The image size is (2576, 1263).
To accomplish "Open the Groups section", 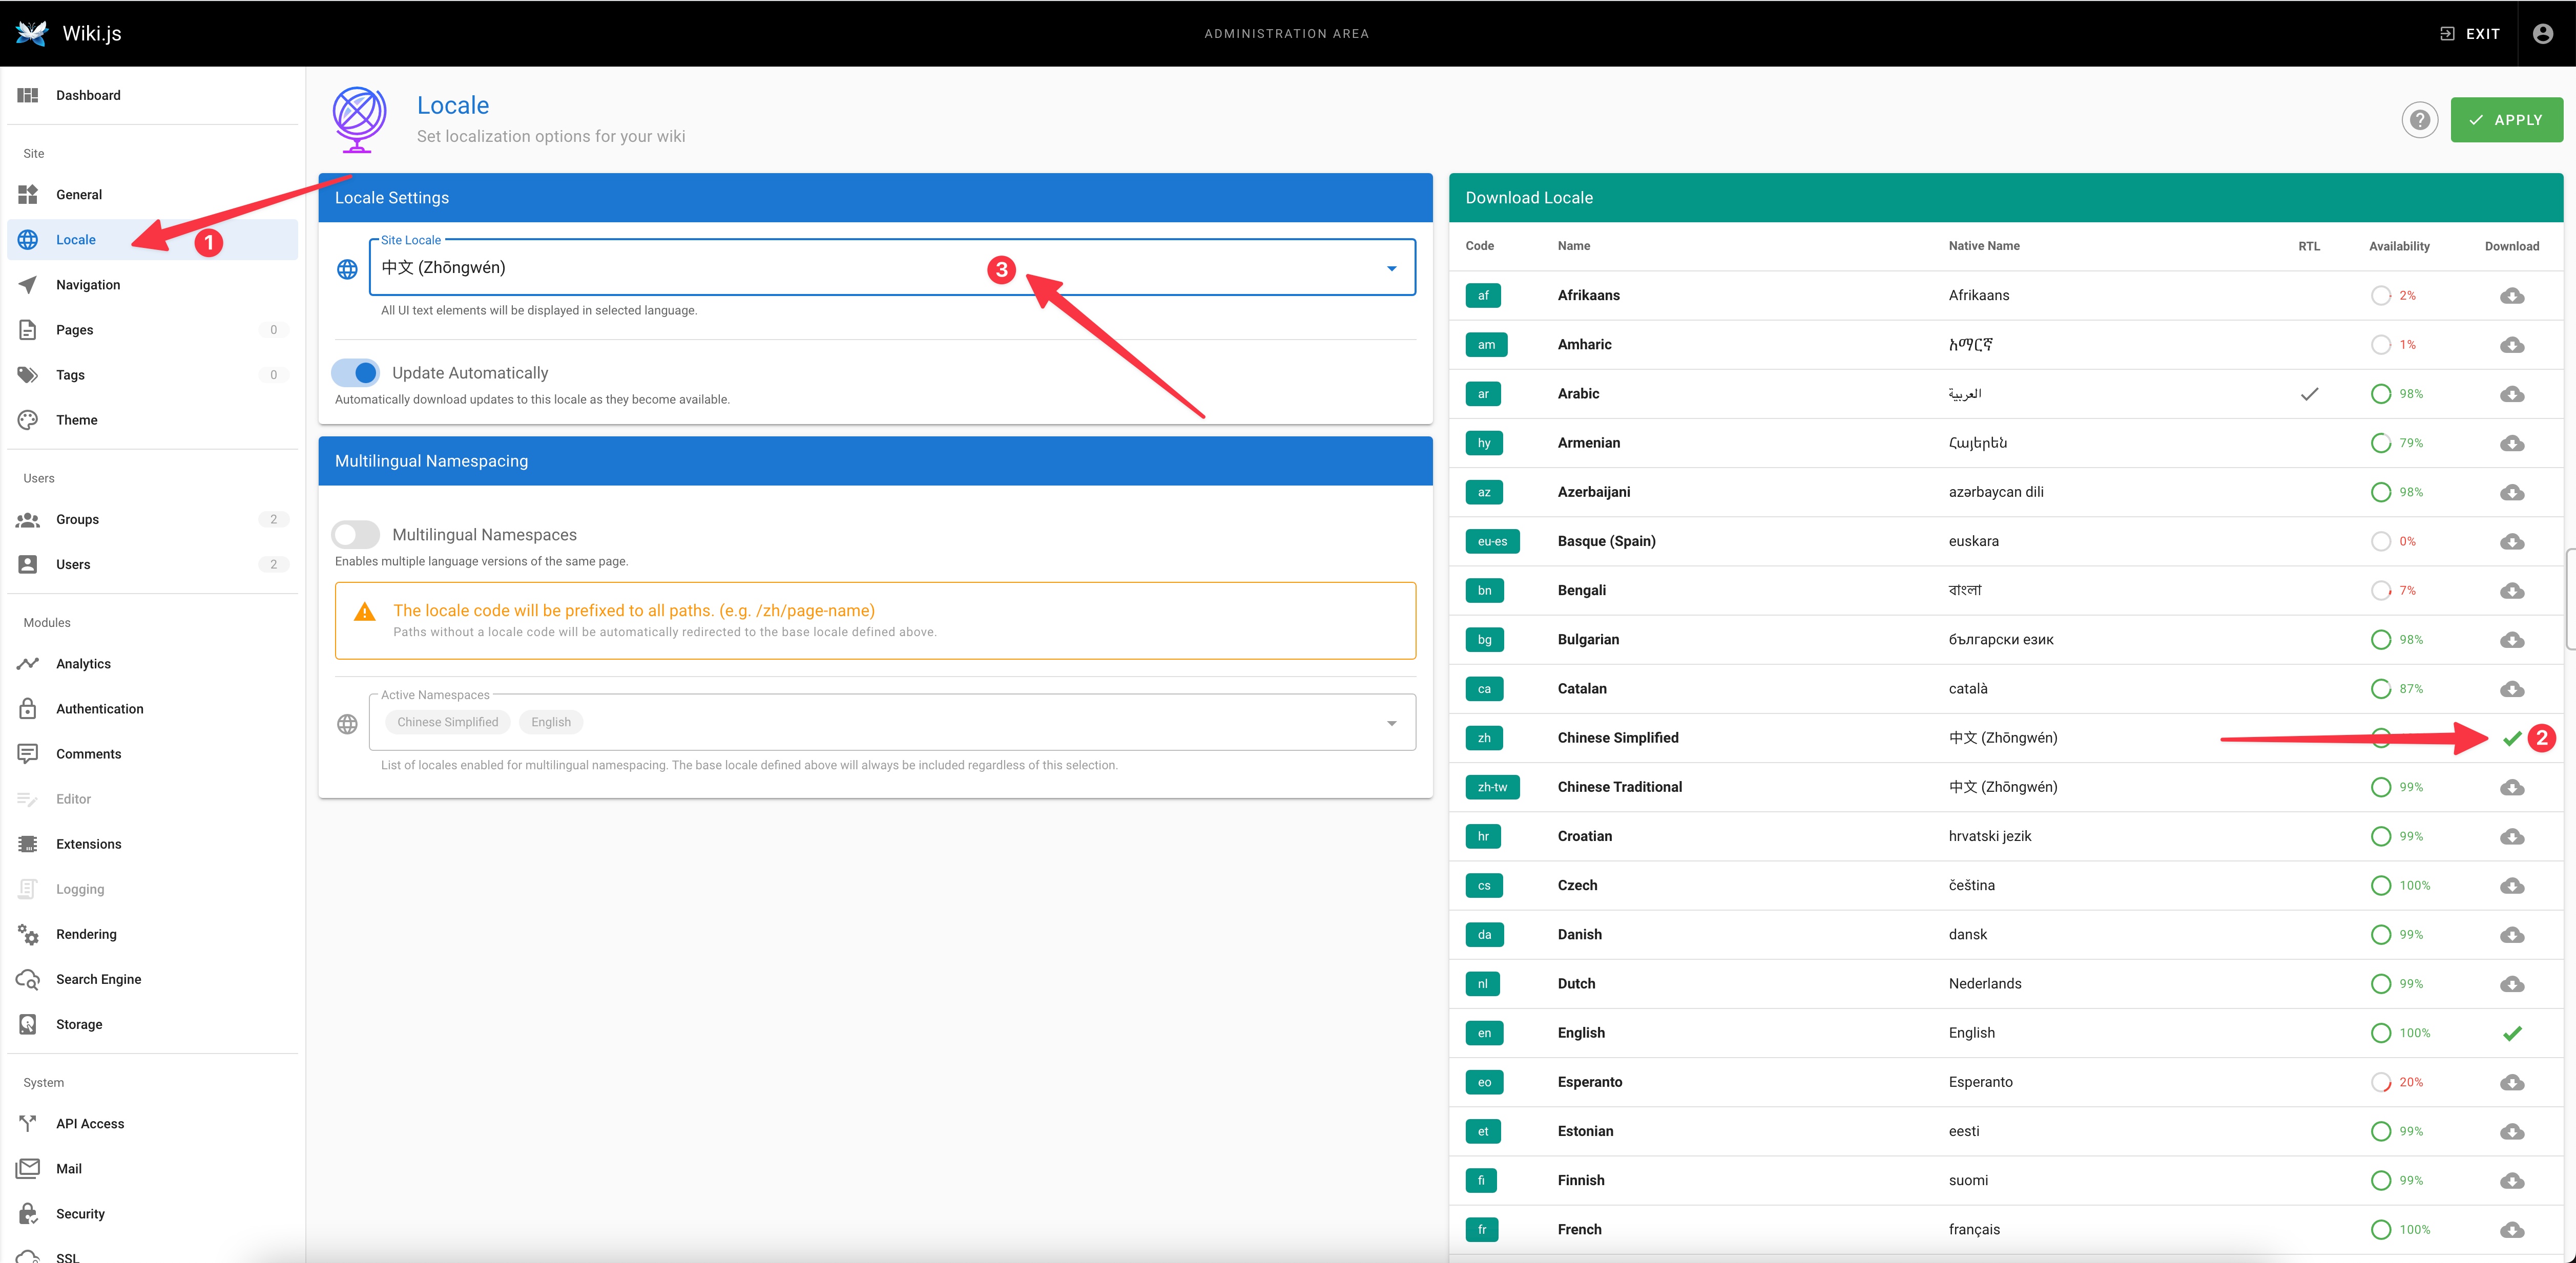I will pyautogui.click(x=152, y=519).
